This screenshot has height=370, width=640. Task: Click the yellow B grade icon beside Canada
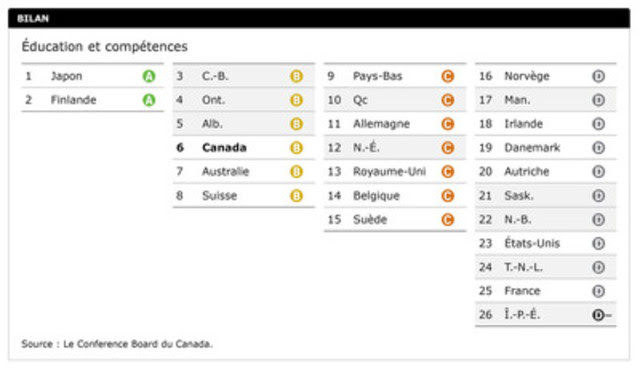click(296, 148)
